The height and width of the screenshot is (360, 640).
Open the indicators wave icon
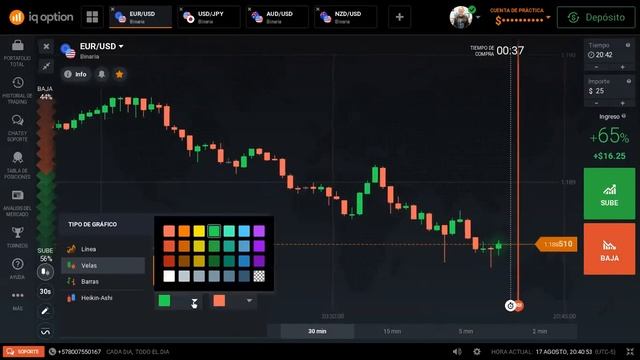tap(45, 332)
